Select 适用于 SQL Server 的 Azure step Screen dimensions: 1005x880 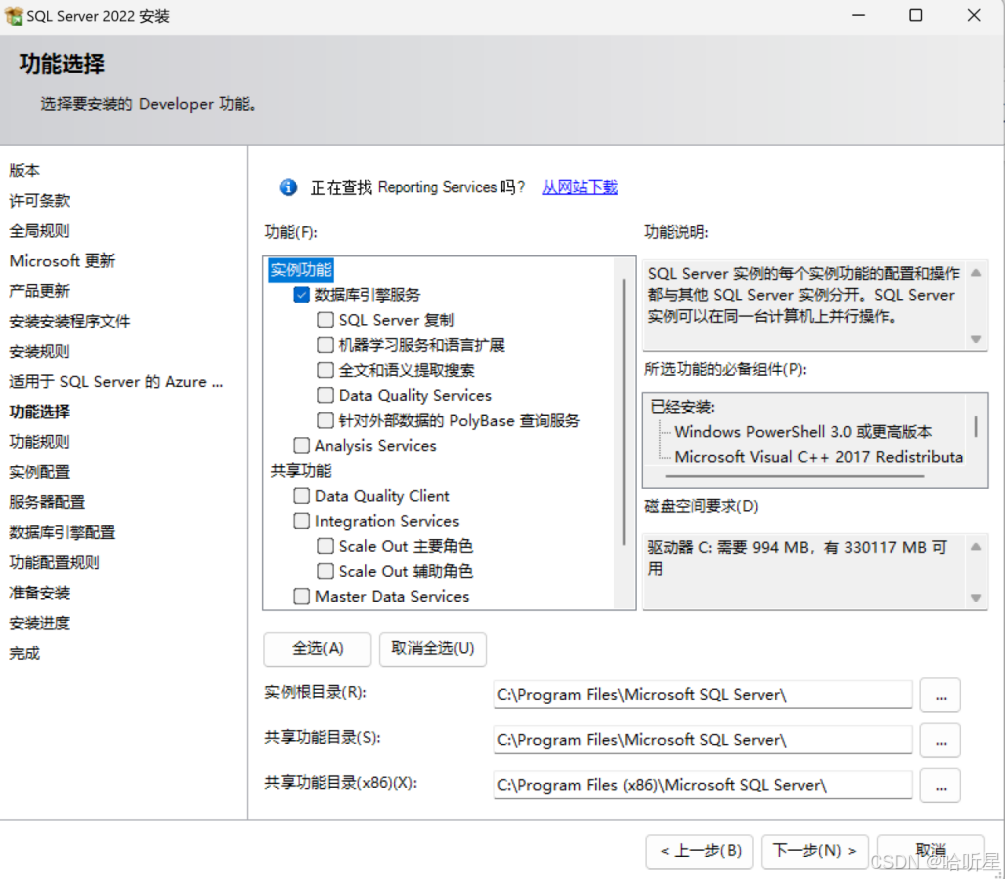pos(116,382)
